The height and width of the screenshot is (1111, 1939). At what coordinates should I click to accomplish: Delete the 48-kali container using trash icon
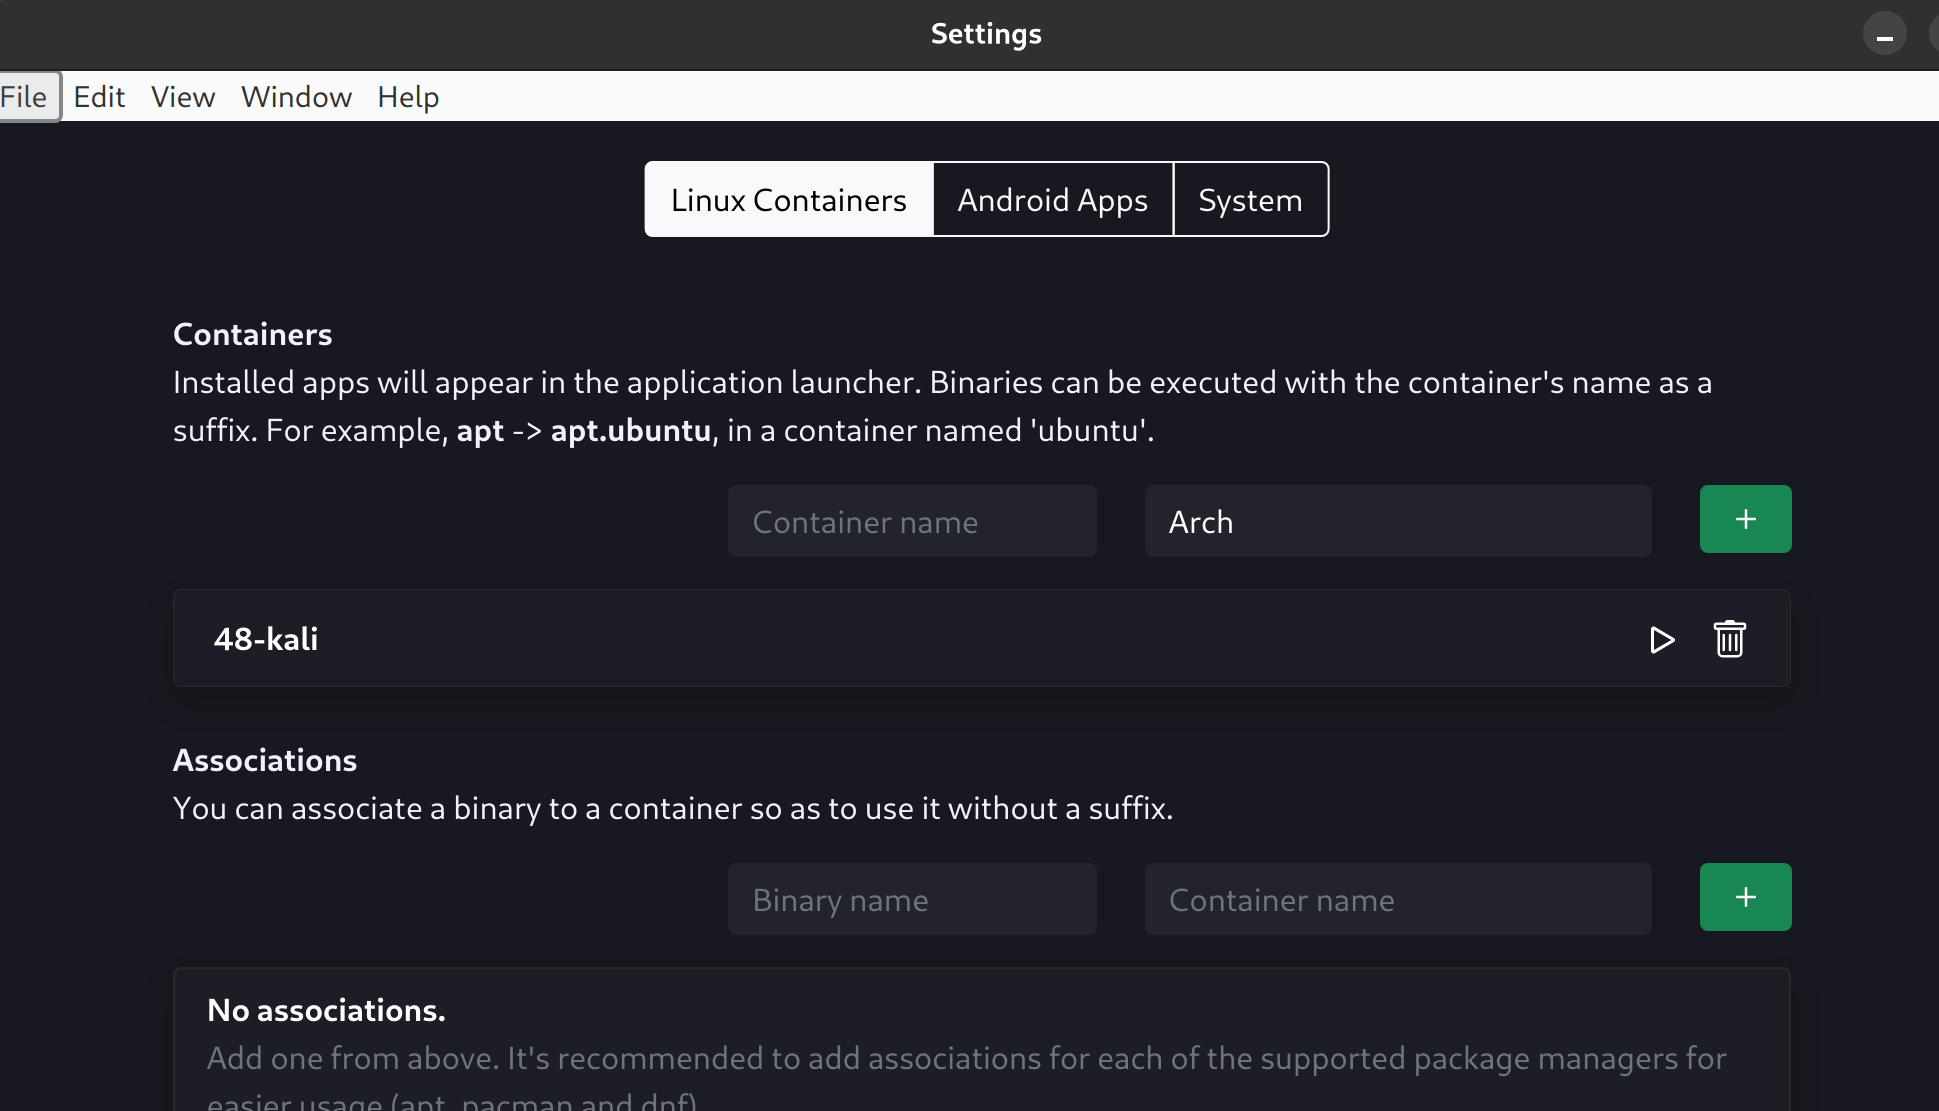tap(1729, 640)
